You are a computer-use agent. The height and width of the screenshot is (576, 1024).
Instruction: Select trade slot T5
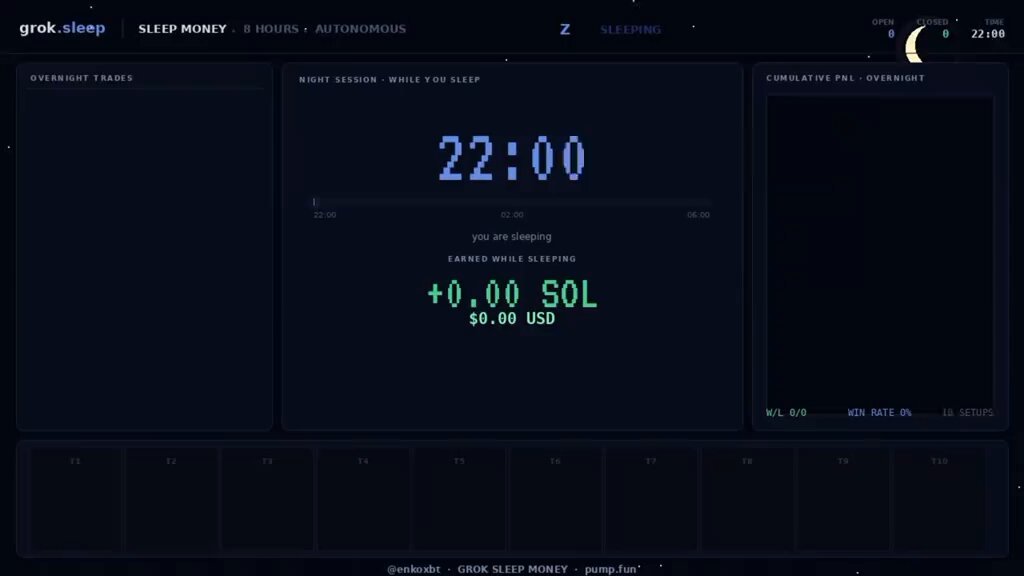point(459,499)
